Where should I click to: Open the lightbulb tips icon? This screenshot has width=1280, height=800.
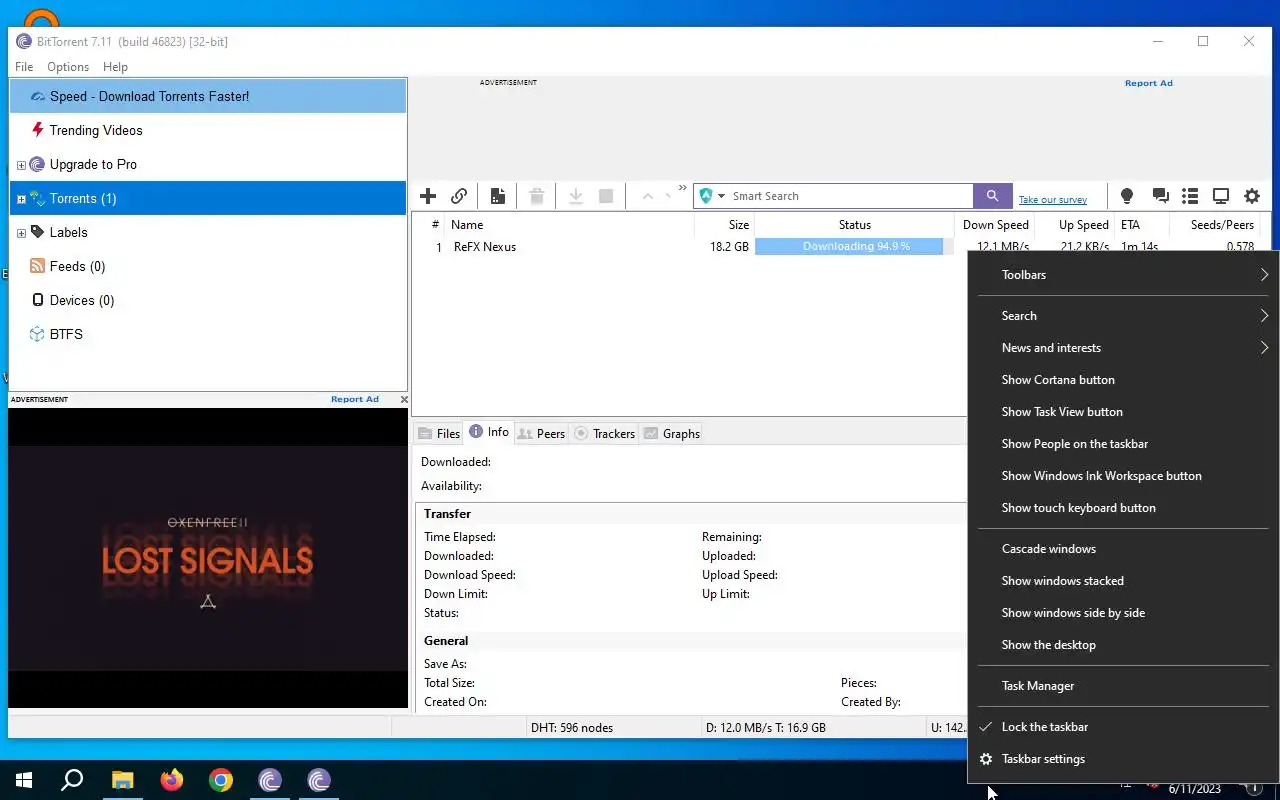(1127, 196)
